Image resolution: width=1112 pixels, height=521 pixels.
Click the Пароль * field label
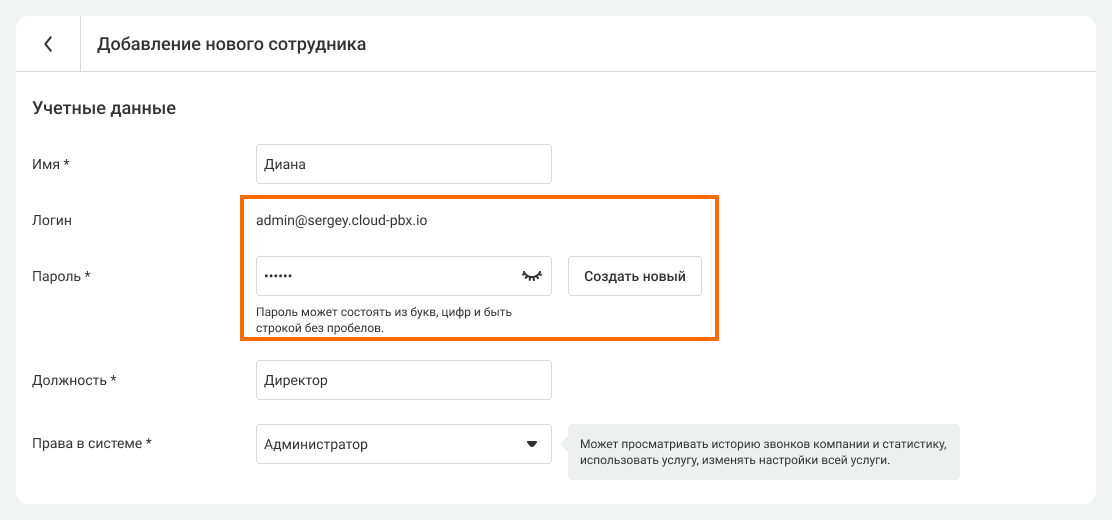coord(62,276)
